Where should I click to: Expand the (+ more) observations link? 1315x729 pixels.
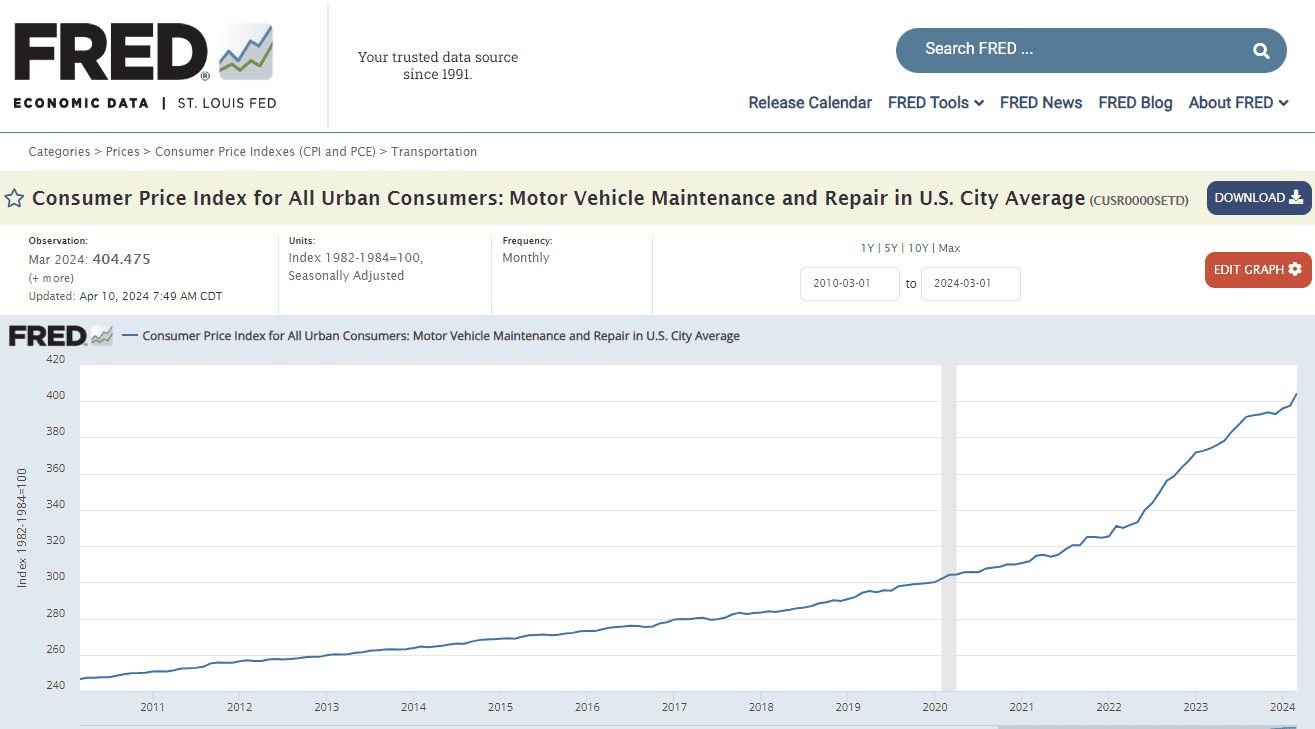pyautogui.click(x=51, y=278)
